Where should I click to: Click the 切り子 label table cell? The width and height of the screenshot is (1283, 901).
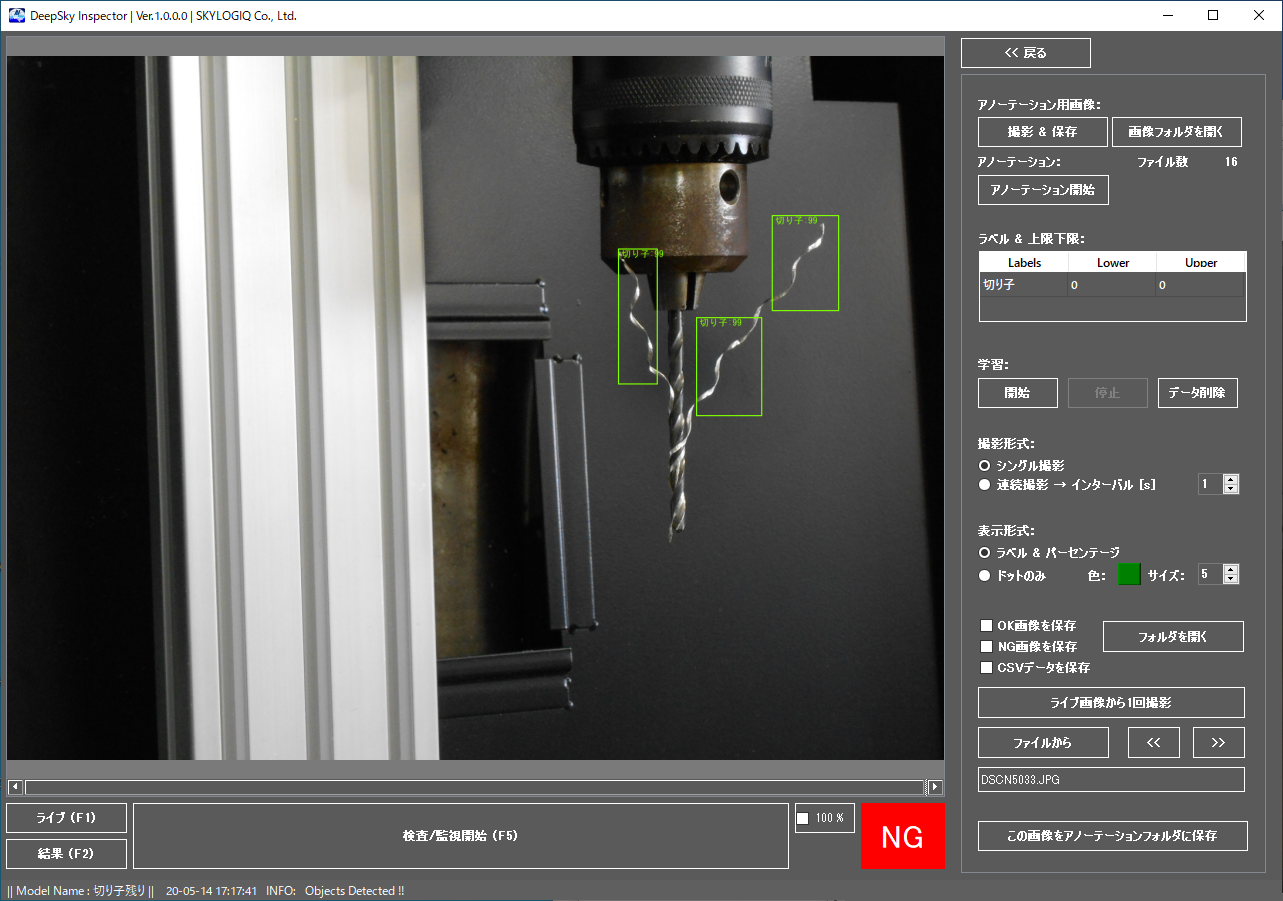pos(1023,285)
